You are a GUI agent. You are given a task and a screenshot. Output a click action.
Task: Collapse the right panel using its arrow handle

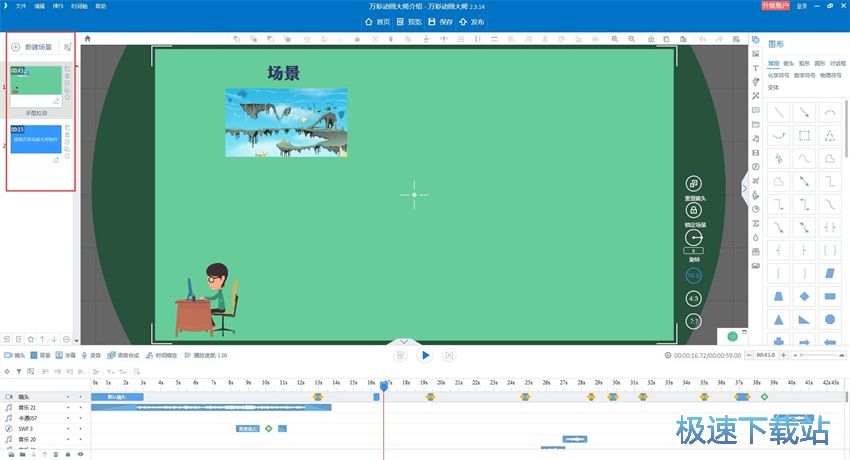(x=745, y=189)
